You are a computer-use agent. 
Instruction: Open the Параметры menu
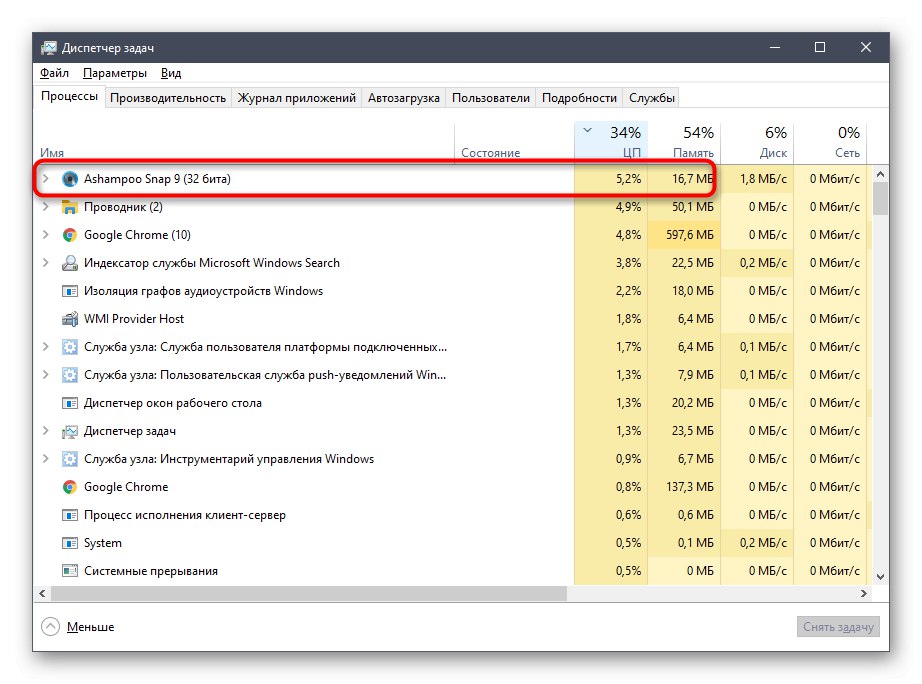click(113, 72)
